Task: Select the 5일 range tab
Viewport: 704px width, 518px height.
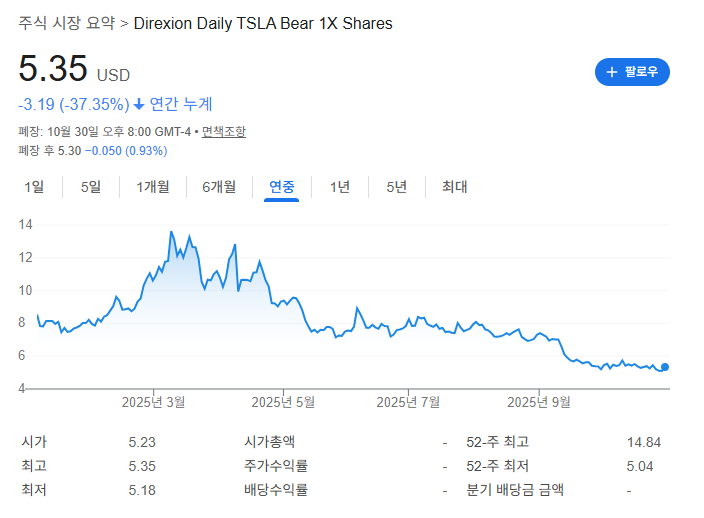Action: 91,187
